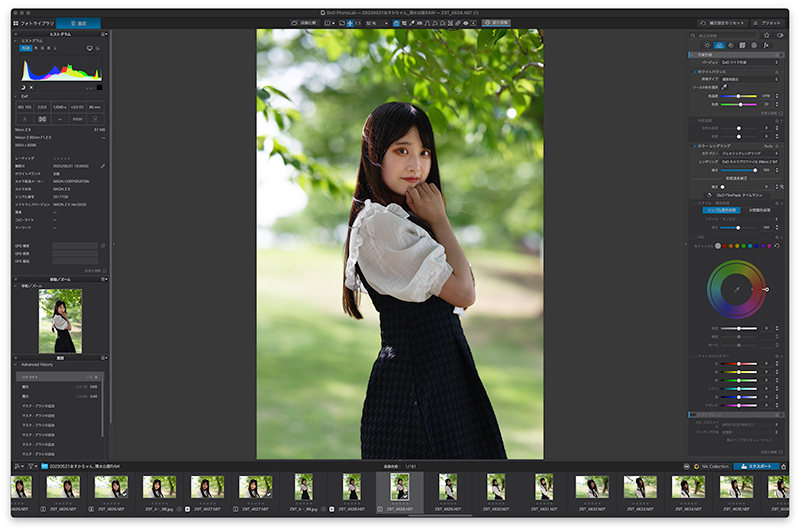
Task: Open working color space version dropdown
Action: point(749,62)
